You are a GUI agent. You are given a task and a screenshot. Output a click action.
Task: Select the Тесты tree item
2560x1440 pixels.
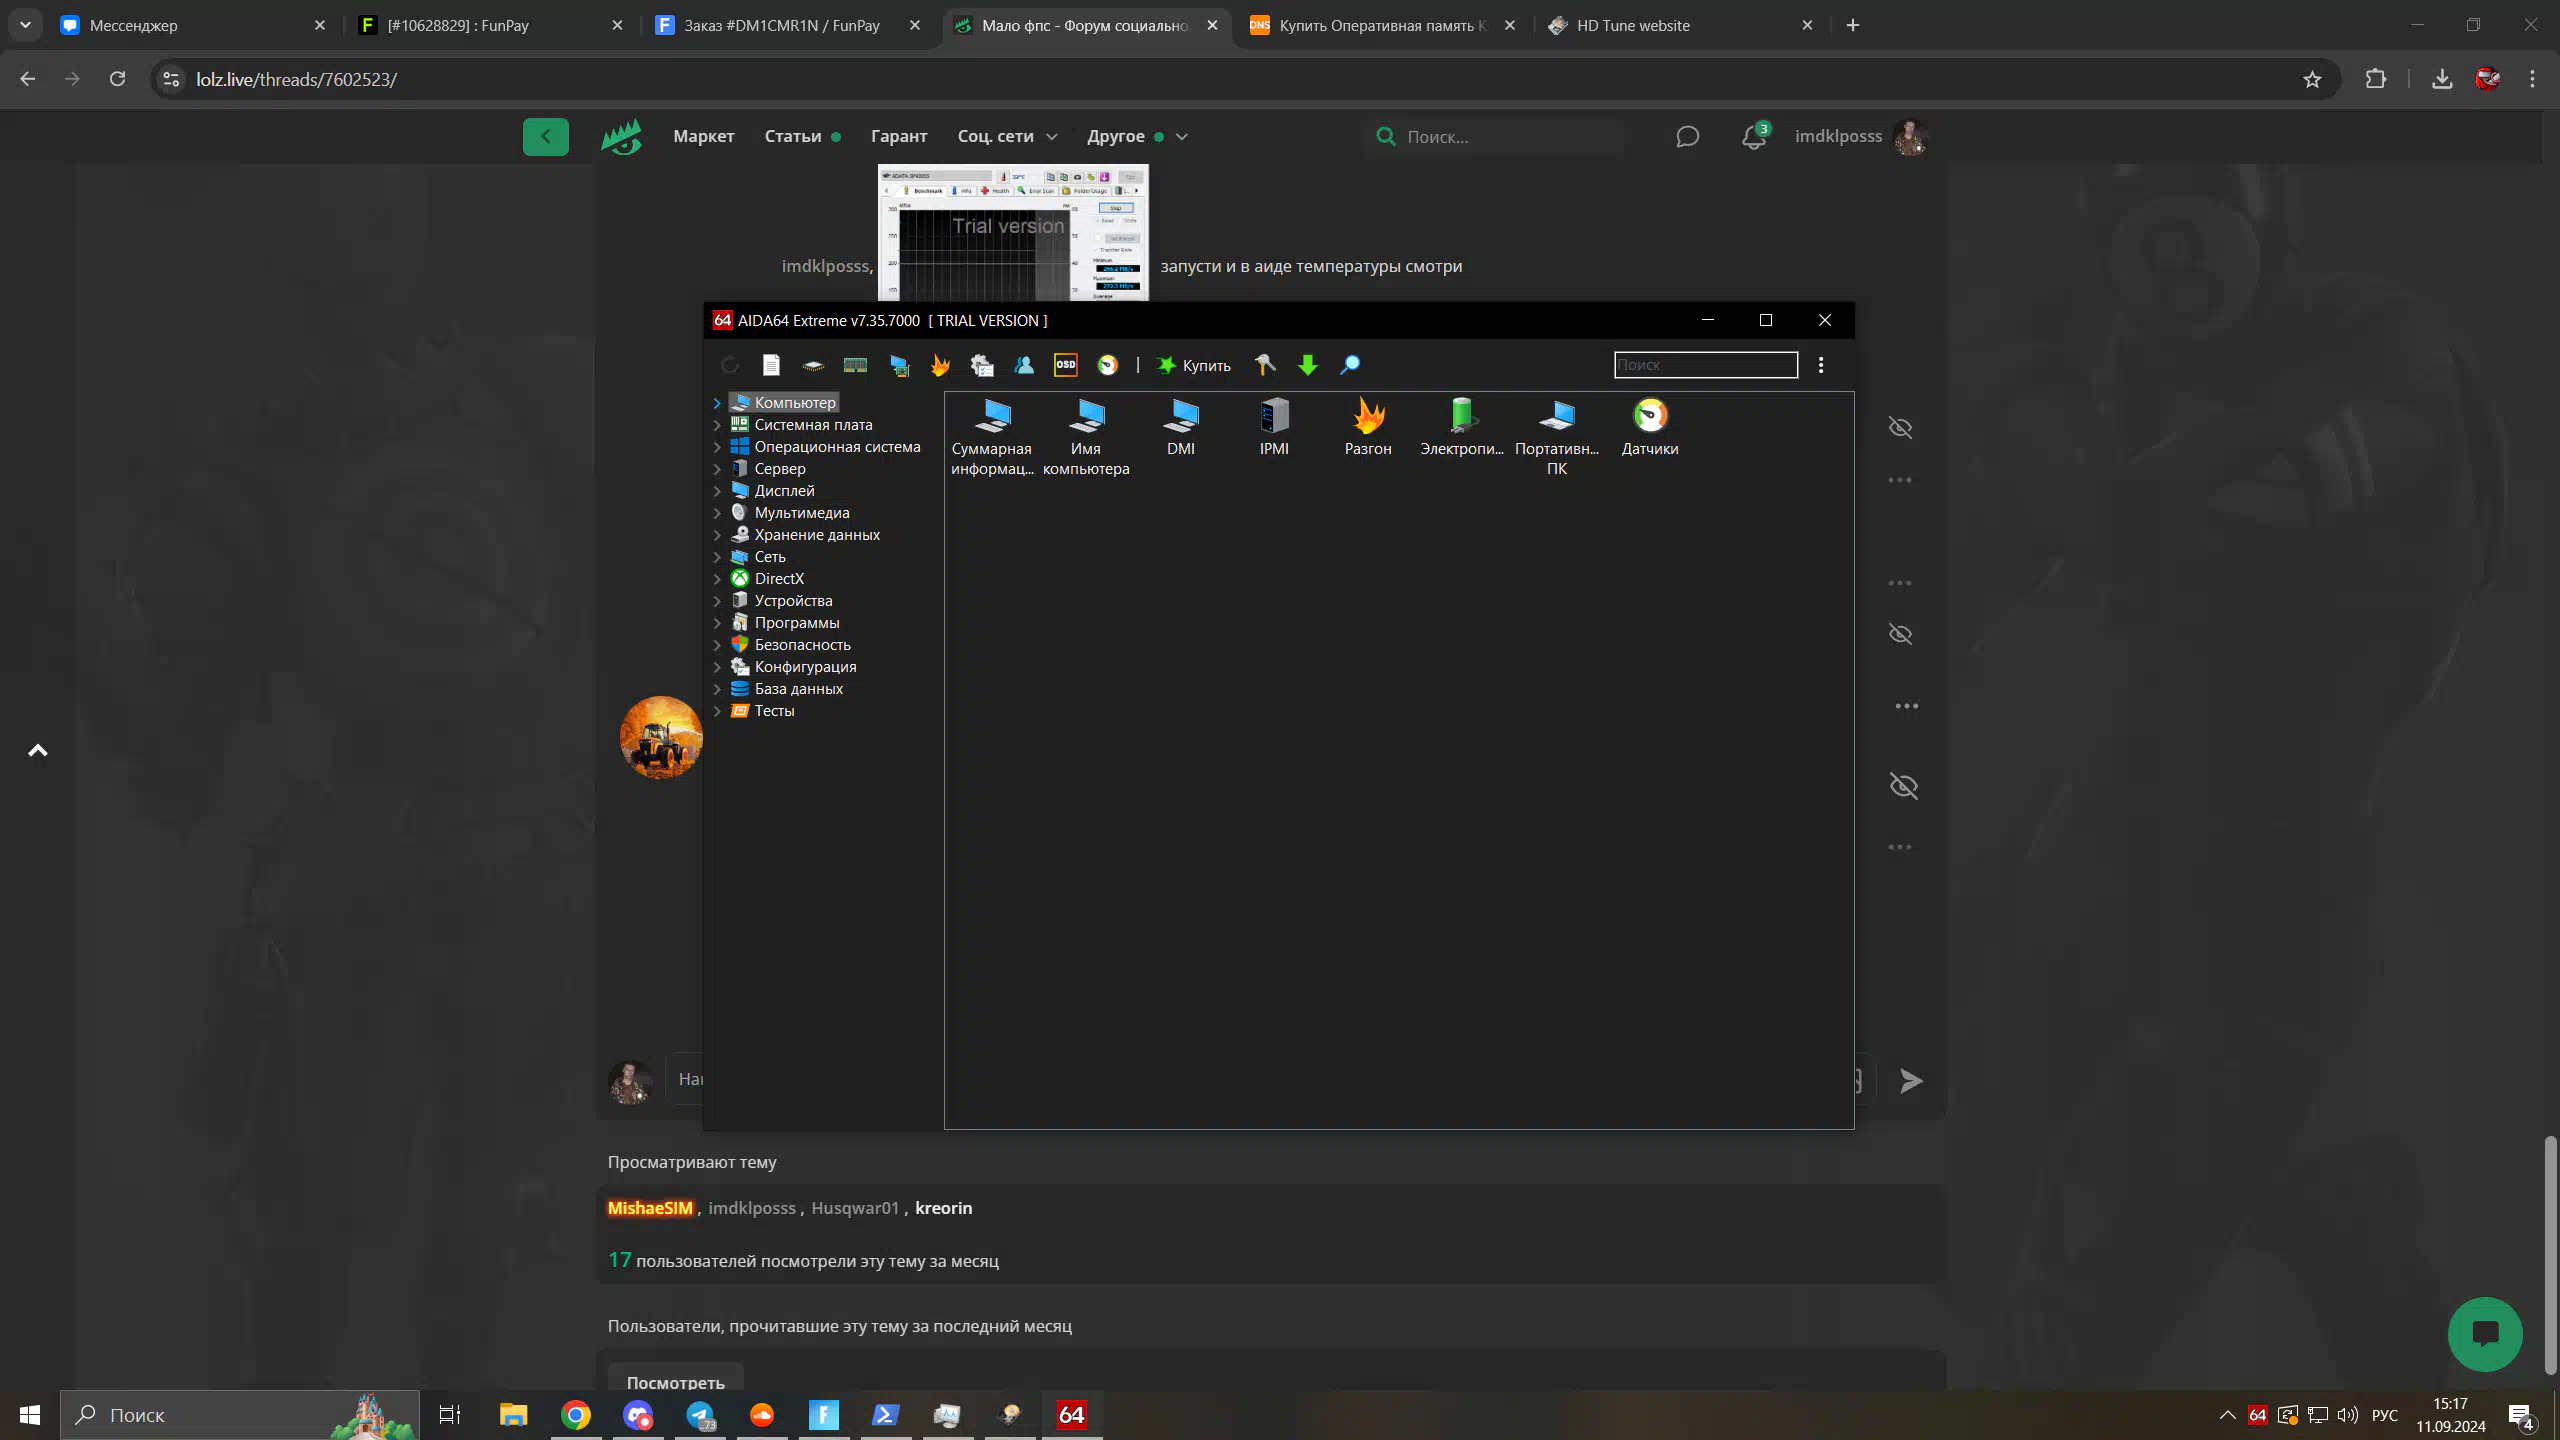[774, 711]
